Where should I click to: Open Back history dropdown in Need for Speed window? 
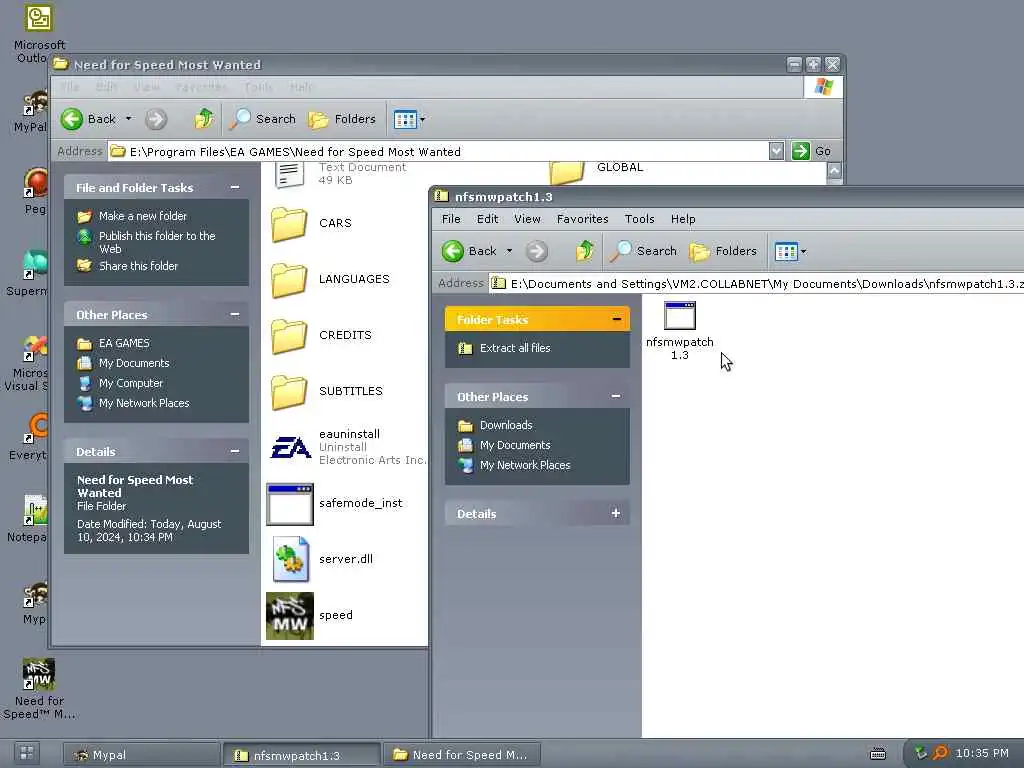coord(129,120)
